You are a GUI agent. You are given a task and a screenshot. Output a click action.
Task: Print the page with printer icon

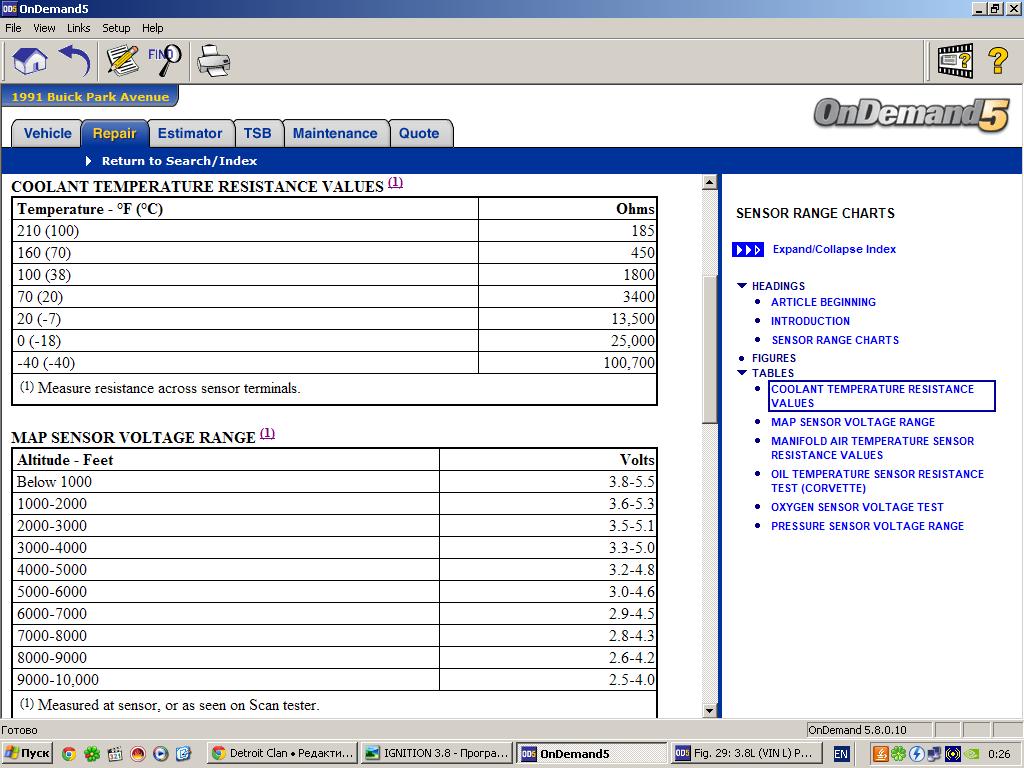pos(214,61)
